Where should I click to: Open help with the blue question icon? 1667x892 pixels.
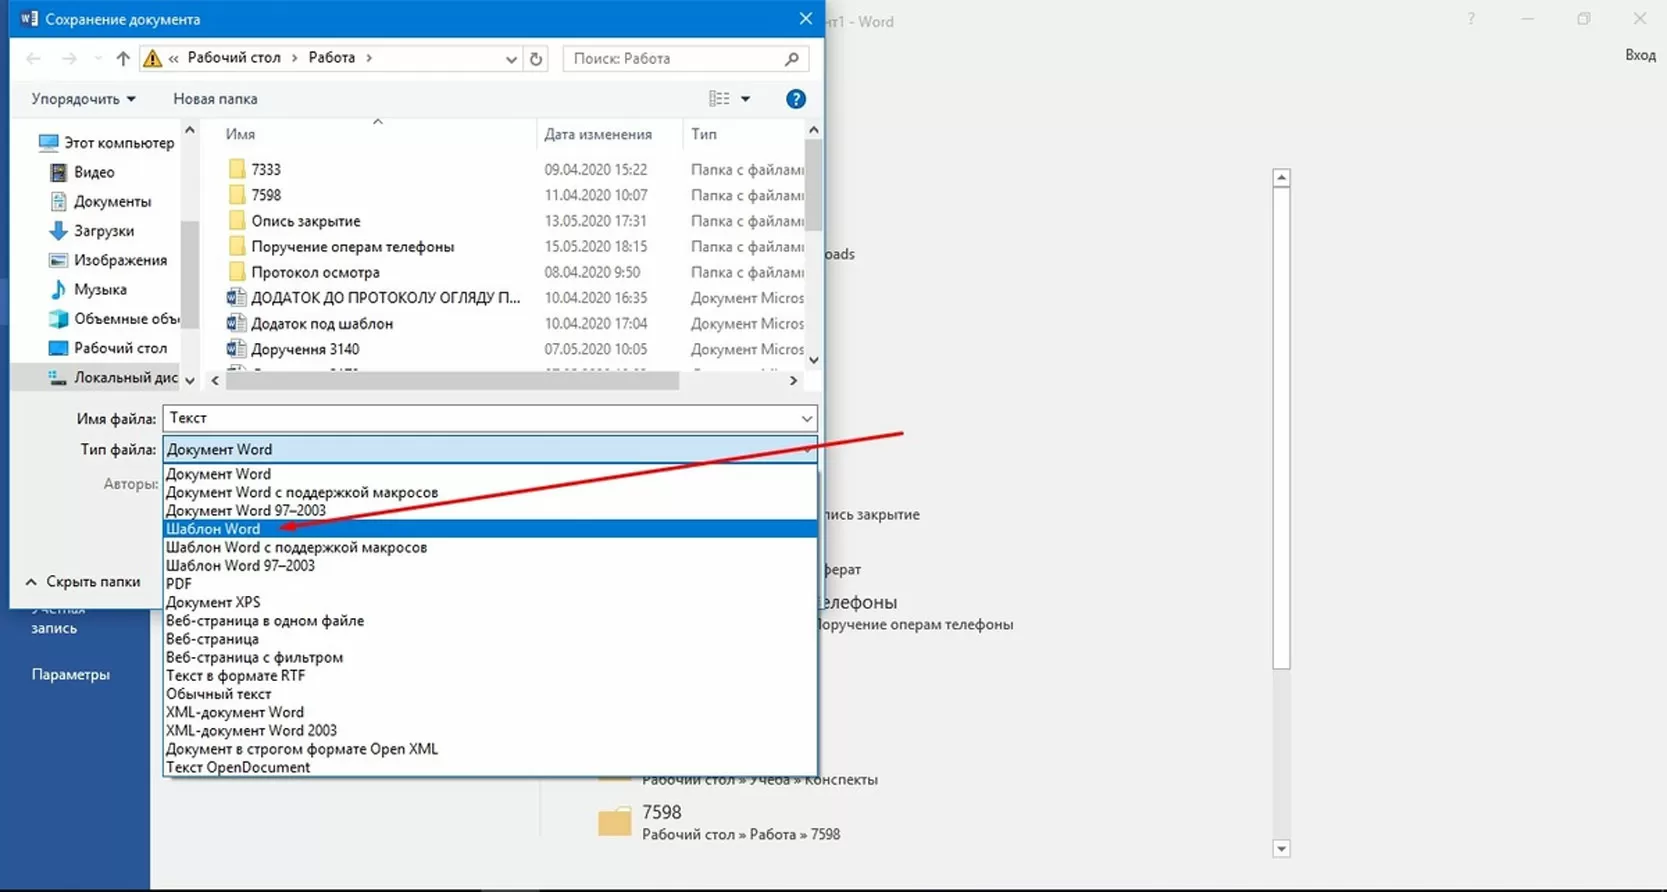coord(796,99)
